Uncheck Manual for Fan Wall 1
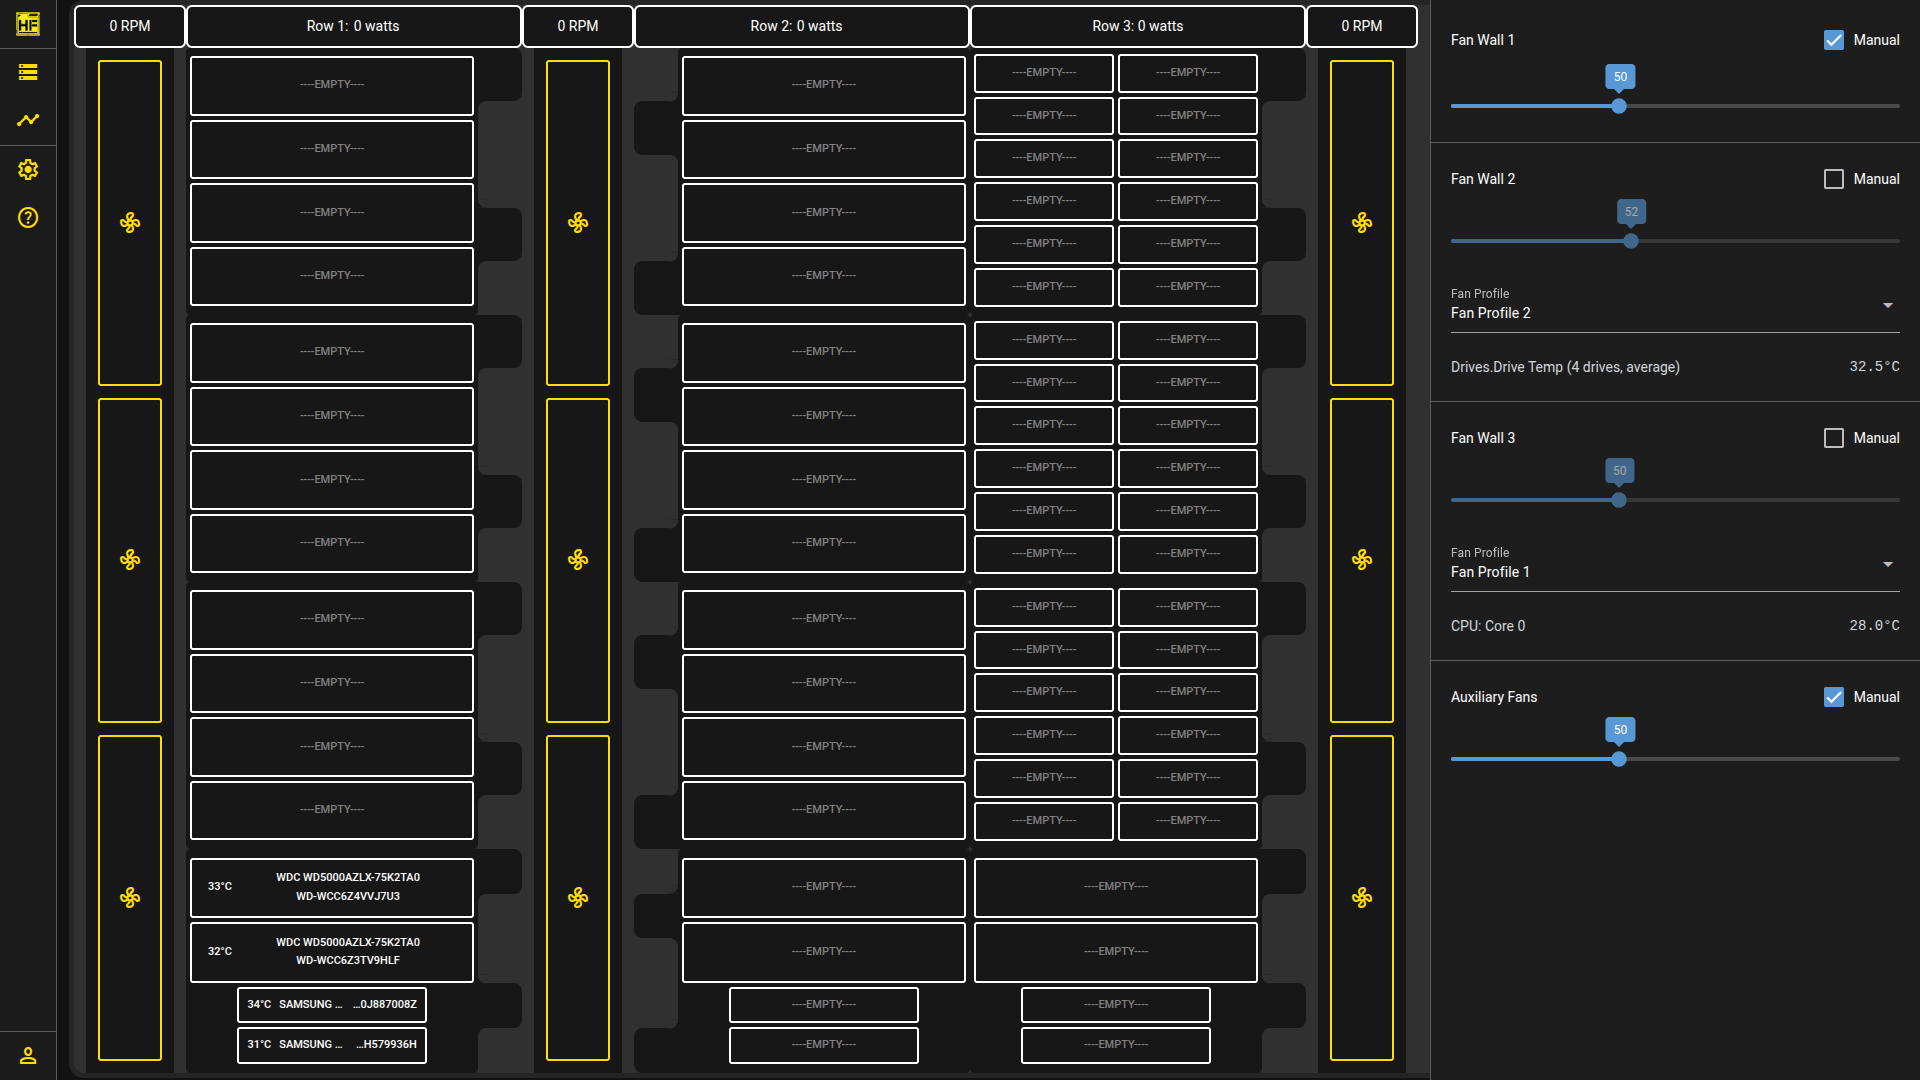The width and height of the screenshot is (1920, 1080). point(1834,40)
